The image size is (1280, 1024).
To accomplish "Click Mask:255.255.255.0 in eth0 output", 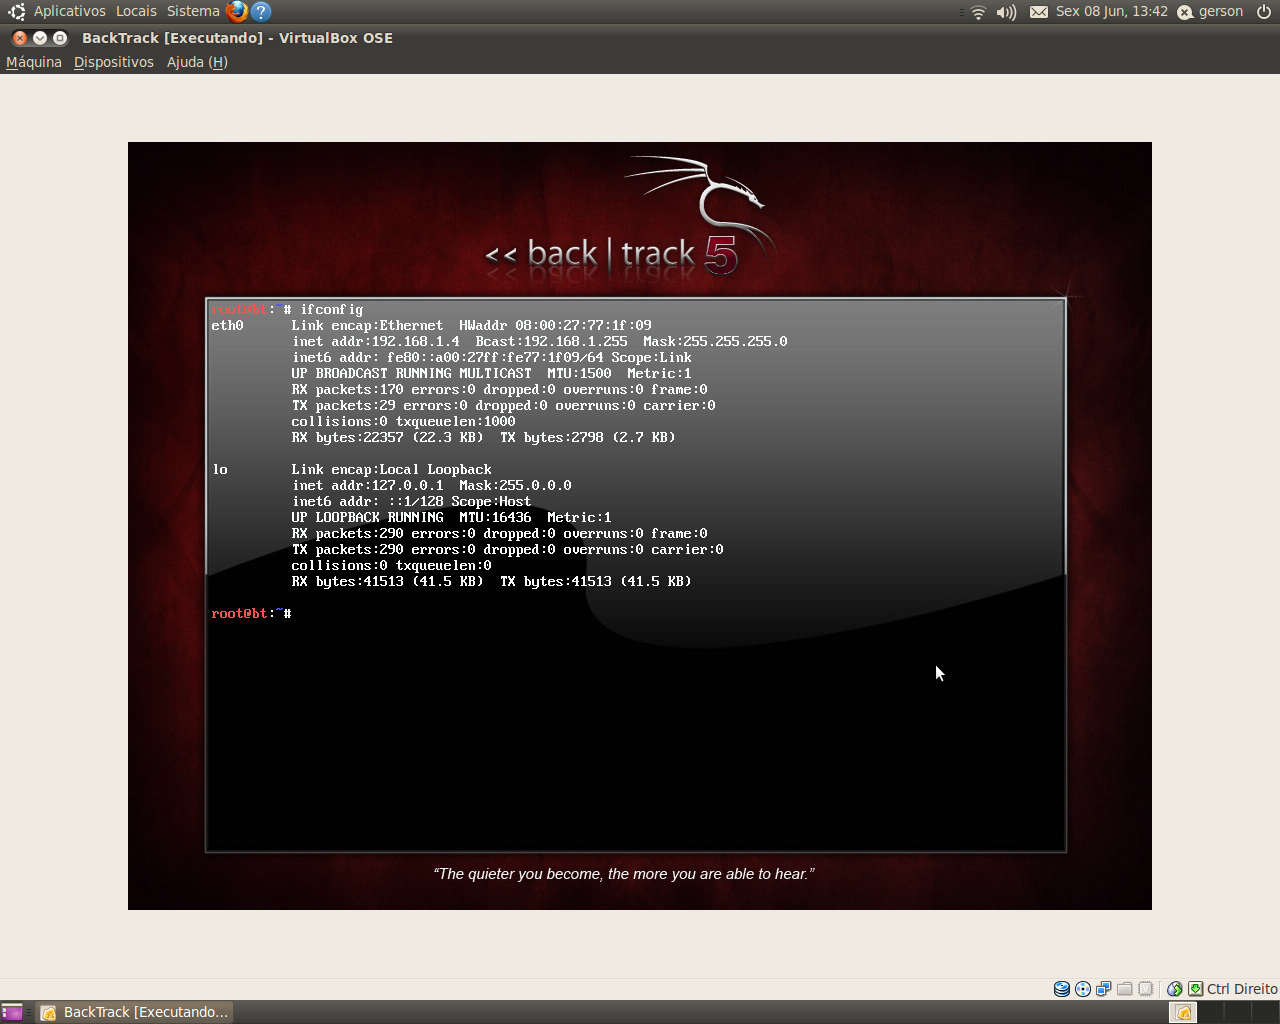I will [715, 341].
